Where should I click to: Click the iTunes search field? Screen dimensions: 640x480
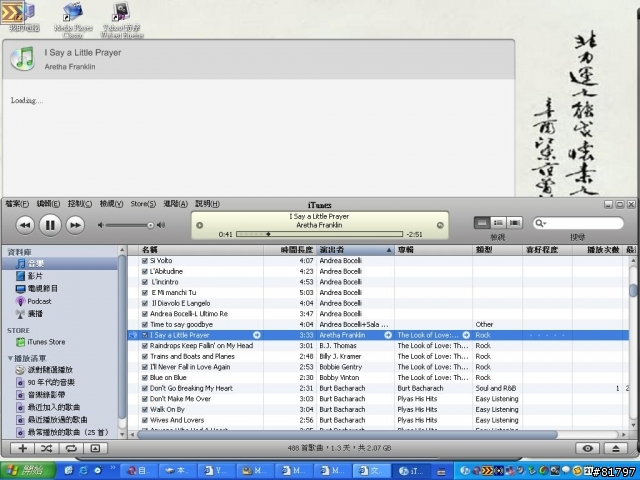coord(578,223)
